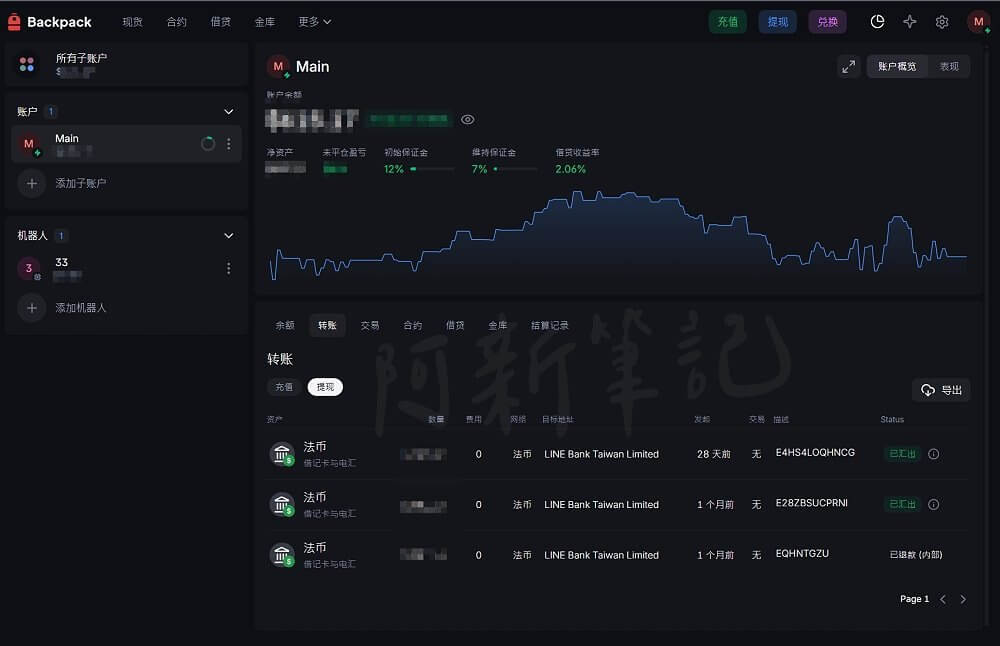This screenshot has width=1000, height=646.
Task: Switch to 充值 deposit filter pill
Action: (x=284, y=387)
